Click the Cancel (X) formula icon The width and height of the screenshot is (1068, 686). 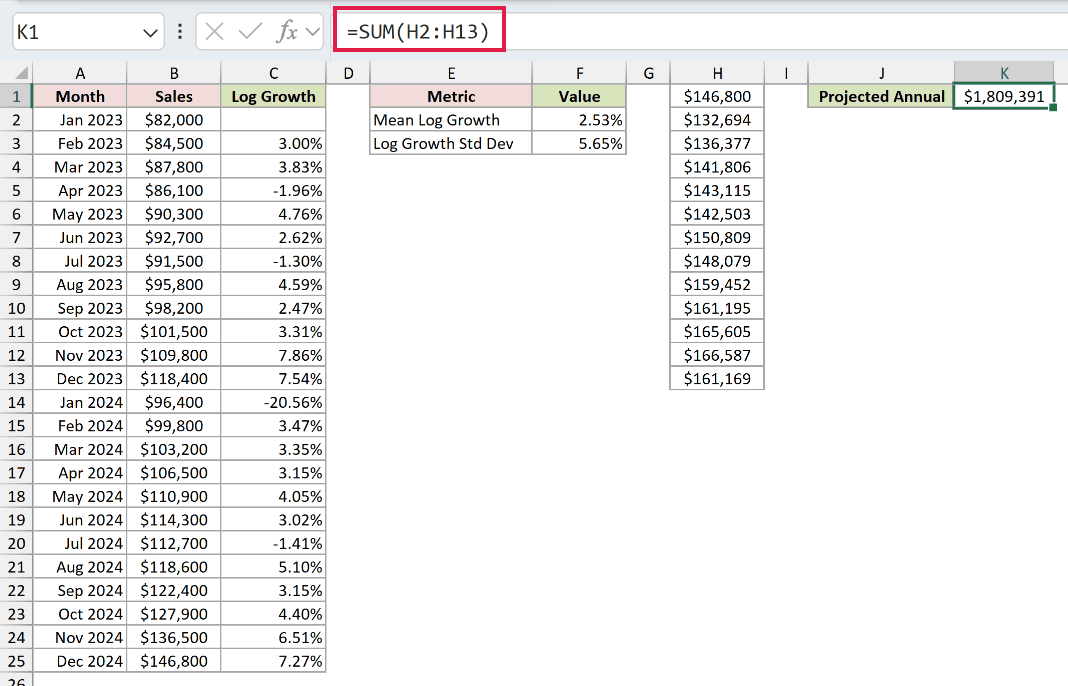215,31
